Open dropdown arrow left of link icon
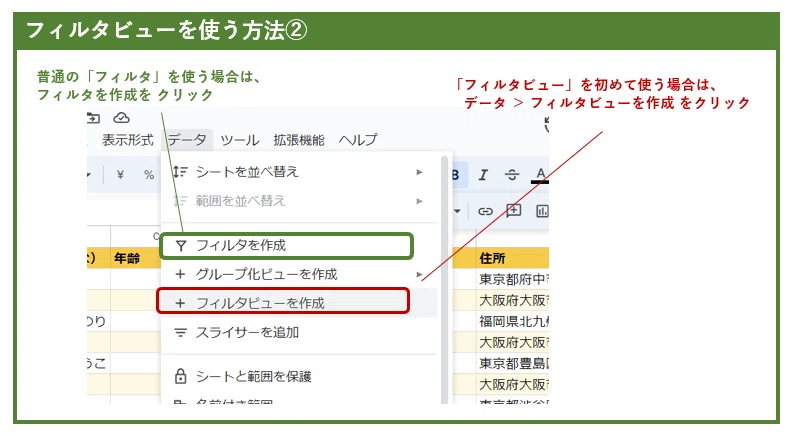 click(x=457, y=211)
